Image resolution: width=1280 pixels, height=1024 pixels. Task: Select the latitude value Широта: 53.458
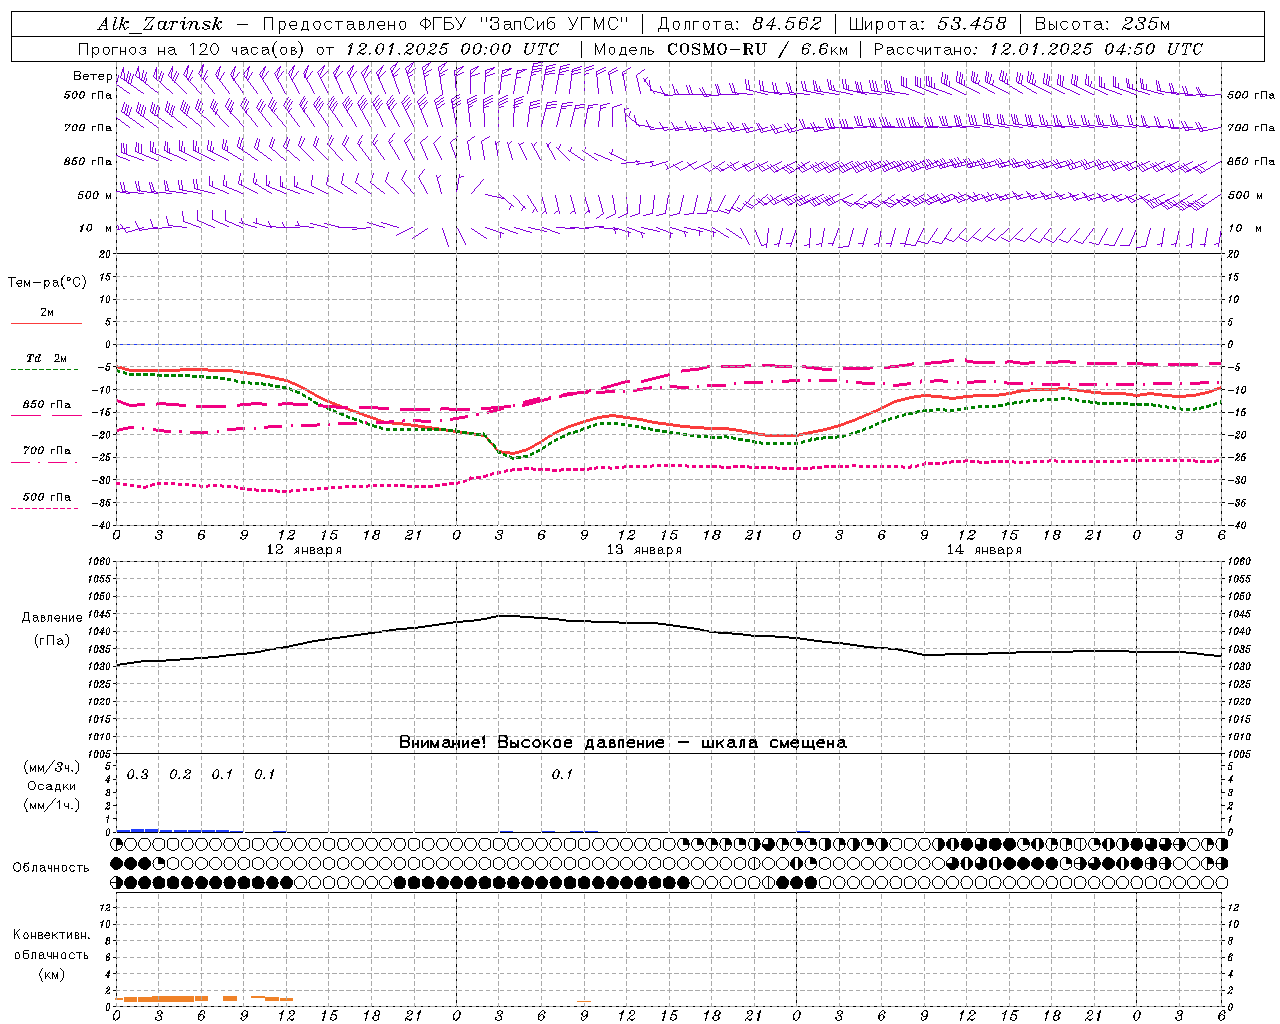tap(927, 24)
